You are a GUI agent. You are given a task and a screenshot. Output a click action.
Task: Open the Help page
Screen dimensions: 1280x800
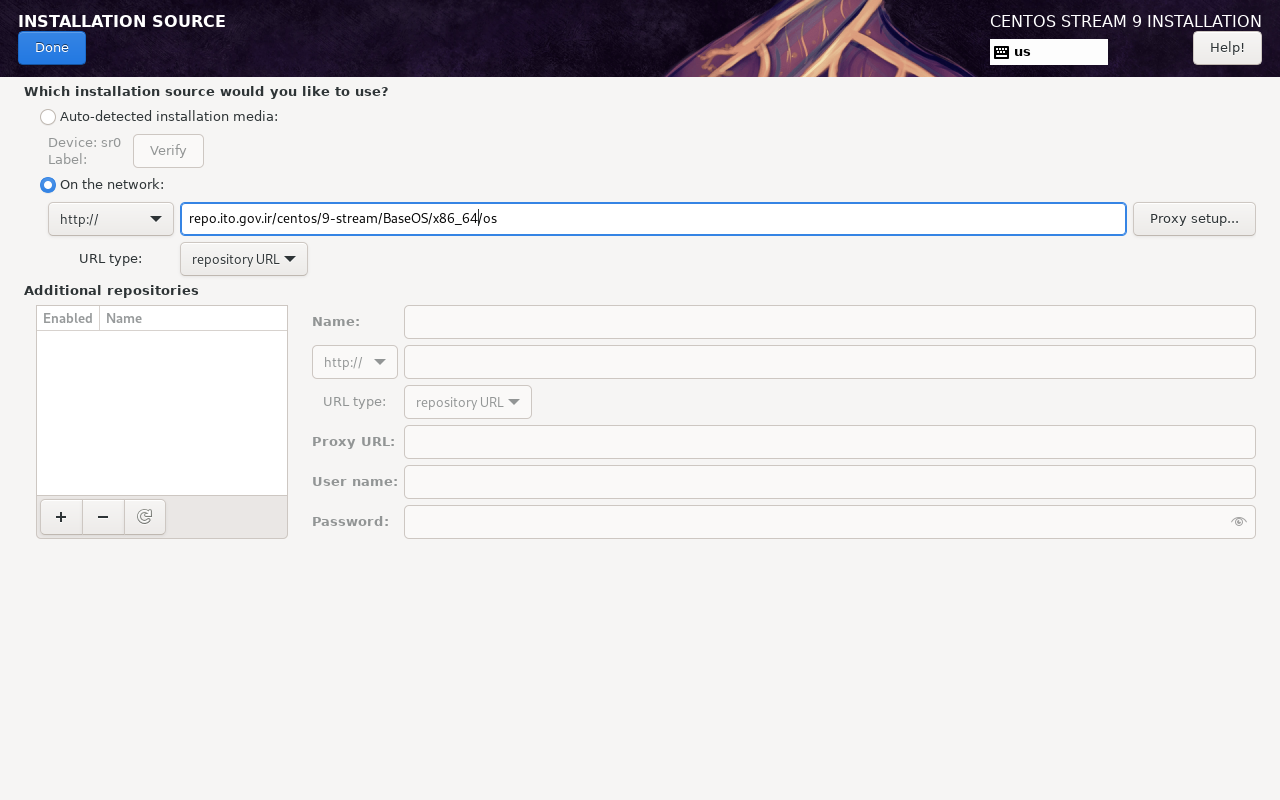coord(1227,48)
